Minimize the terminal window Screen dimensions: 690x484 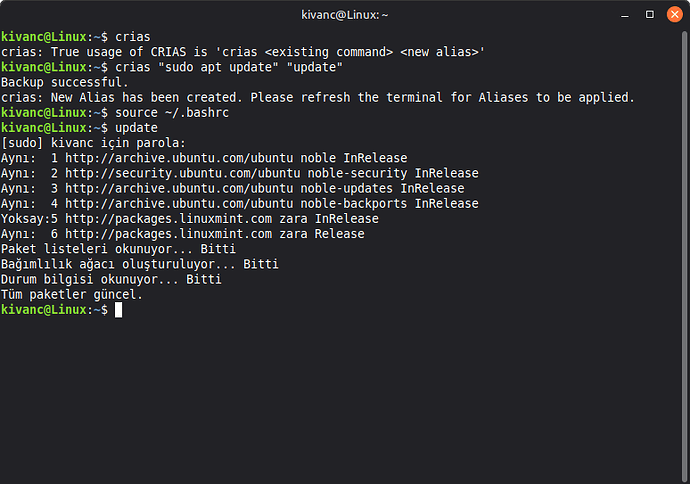[x=623, y=15]
